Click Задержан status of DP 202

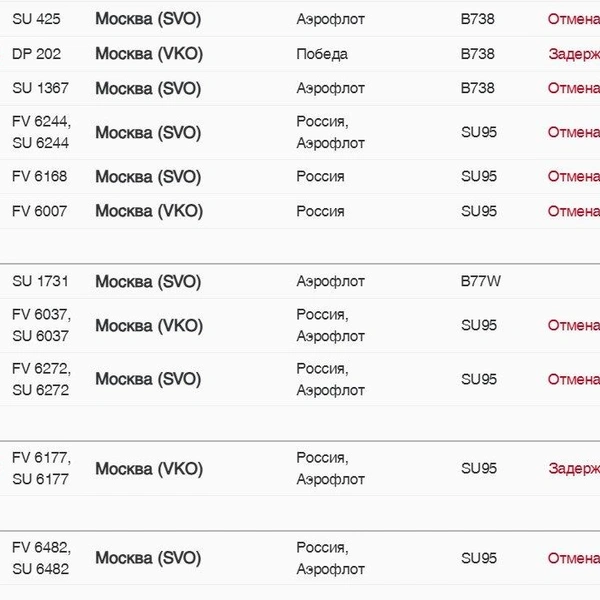coord(574,54)
